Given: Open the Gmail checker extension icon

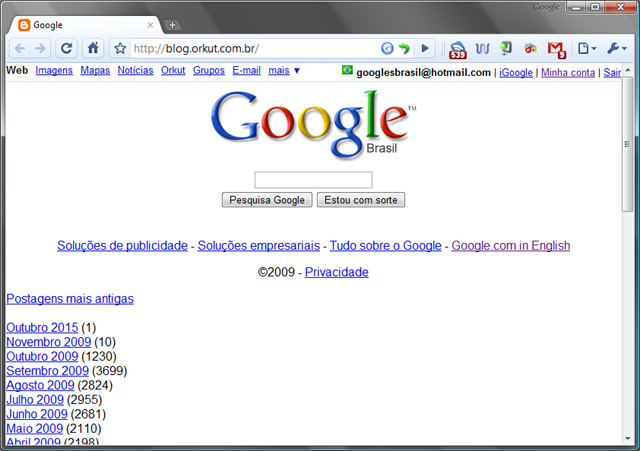Looking at the screenshot, I should tap(556, 50).
